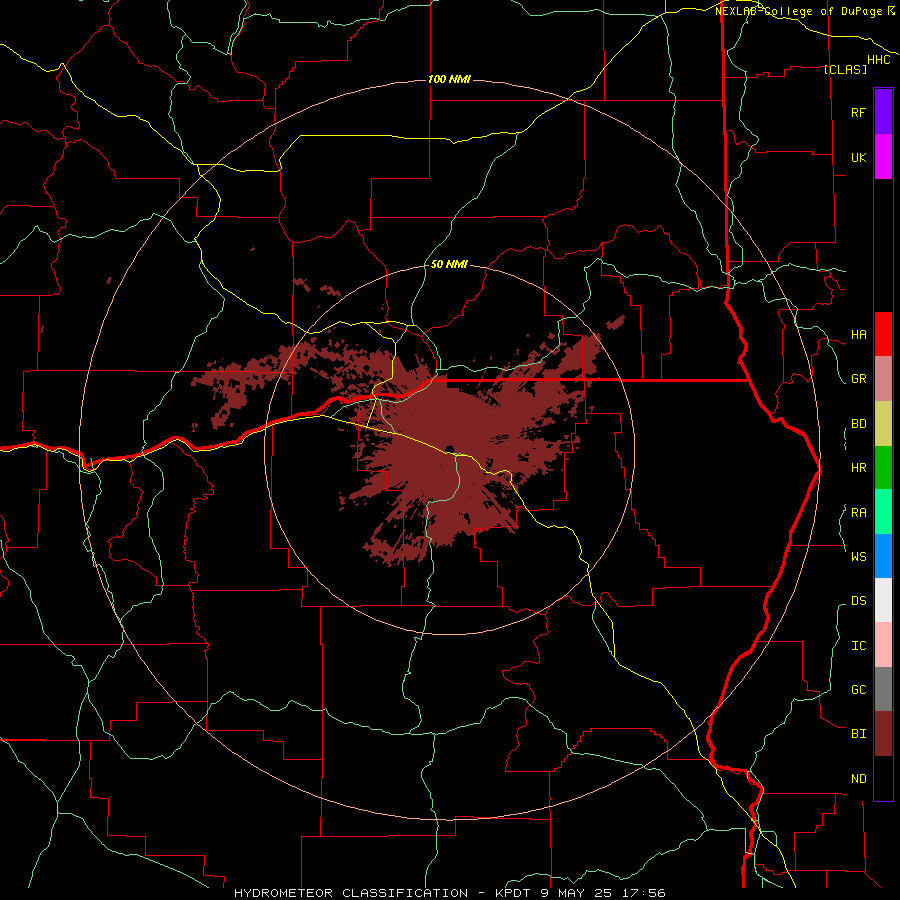Pick the RA light green legend swatch
The height and width of the screenshot is (900, 900).
pos(883,512)
